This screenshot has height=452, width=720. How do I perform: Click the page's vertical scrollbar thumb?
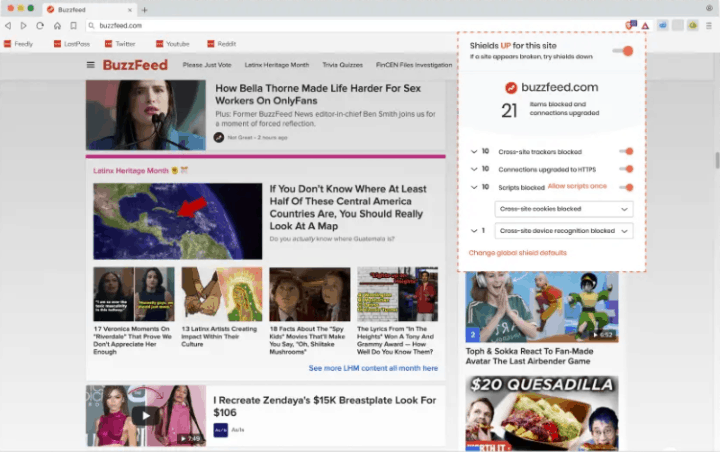[717, 160]
